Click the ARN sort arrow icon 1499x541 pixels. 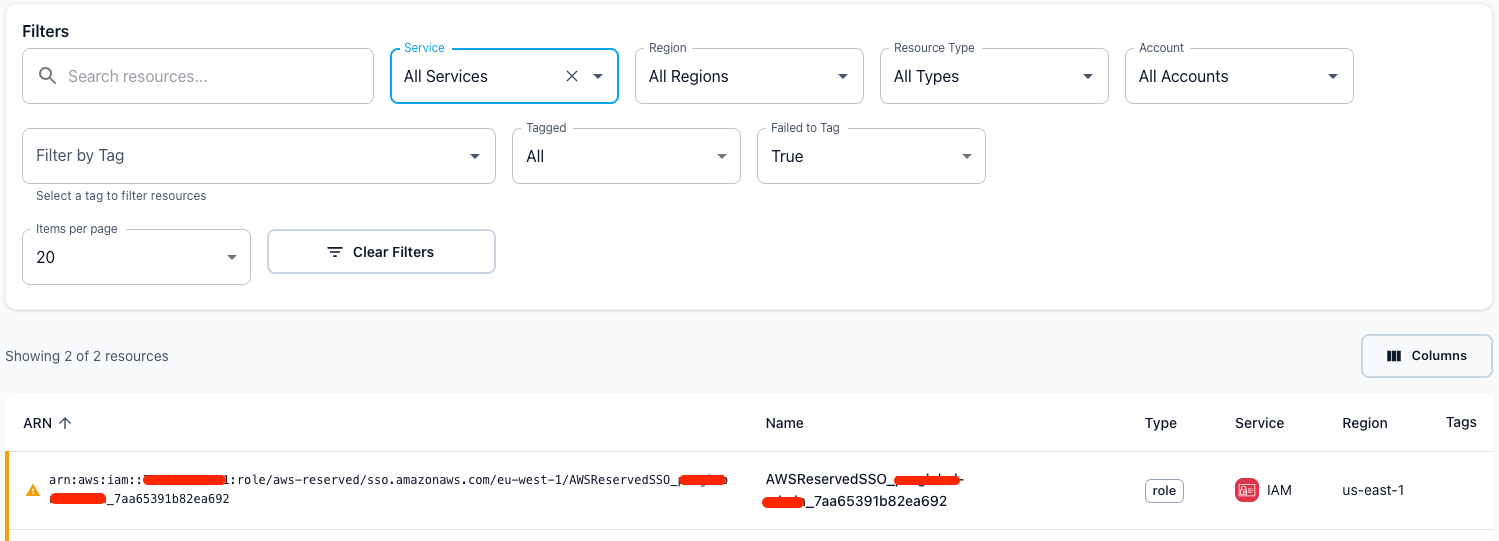pos(65,423)
